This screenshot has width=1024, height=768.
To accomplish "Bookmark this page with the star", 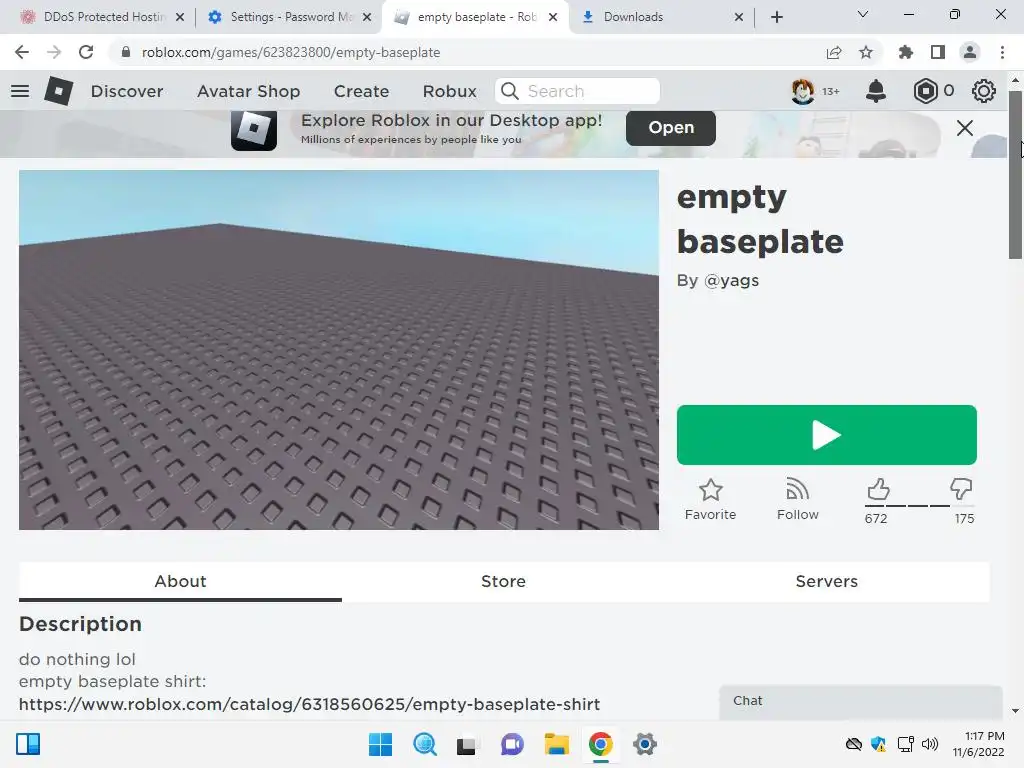I will (866, 52).
